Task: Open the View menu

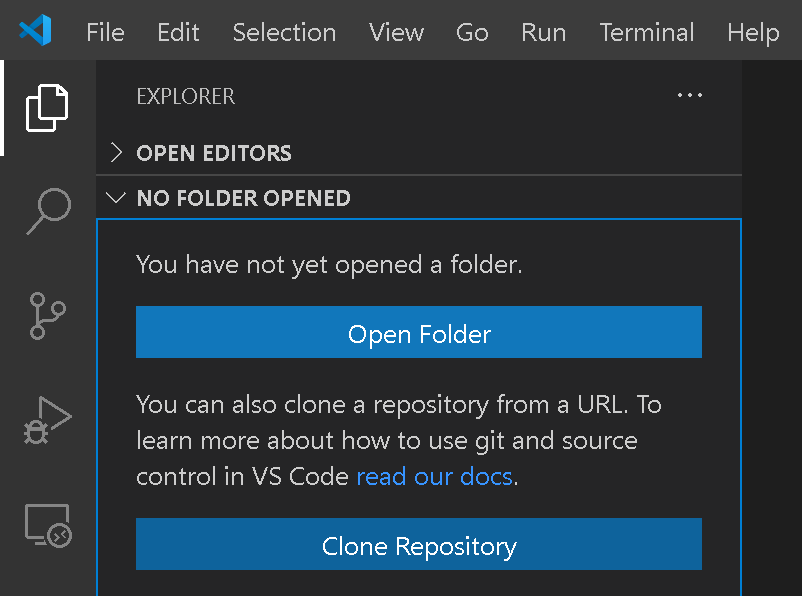Action: pos(396,32)
